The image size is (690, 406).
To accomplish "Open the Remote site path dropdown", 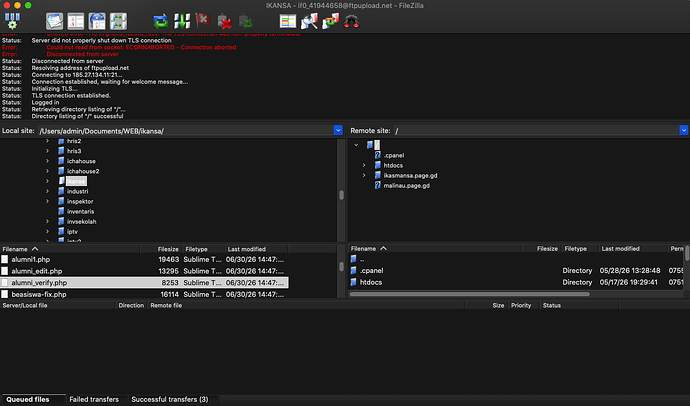I will pos(684,130).
